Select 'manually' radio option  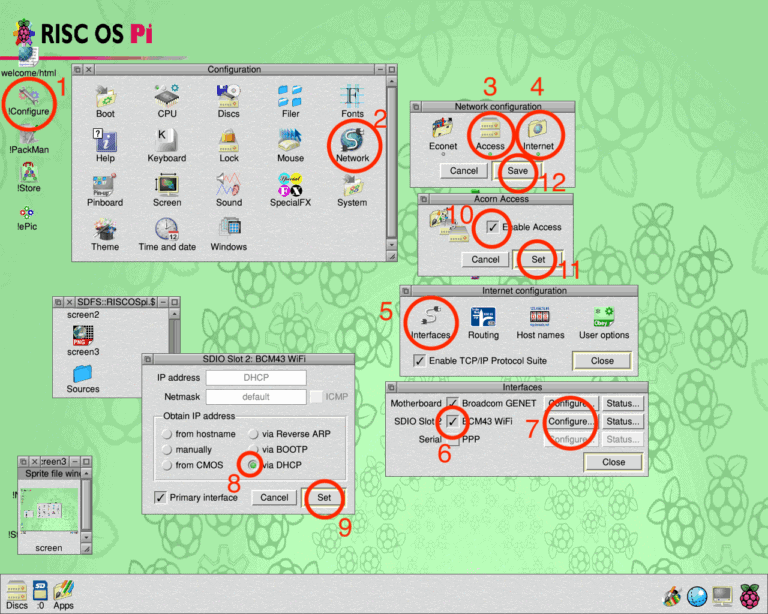point(167,449)
